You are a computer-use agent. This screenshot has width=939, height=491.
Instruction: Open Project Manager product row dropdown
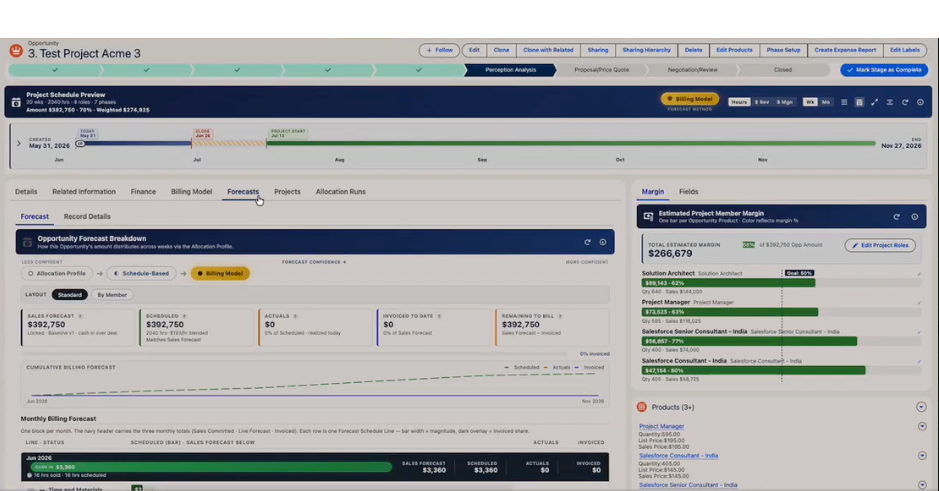[x=922, y=426]
